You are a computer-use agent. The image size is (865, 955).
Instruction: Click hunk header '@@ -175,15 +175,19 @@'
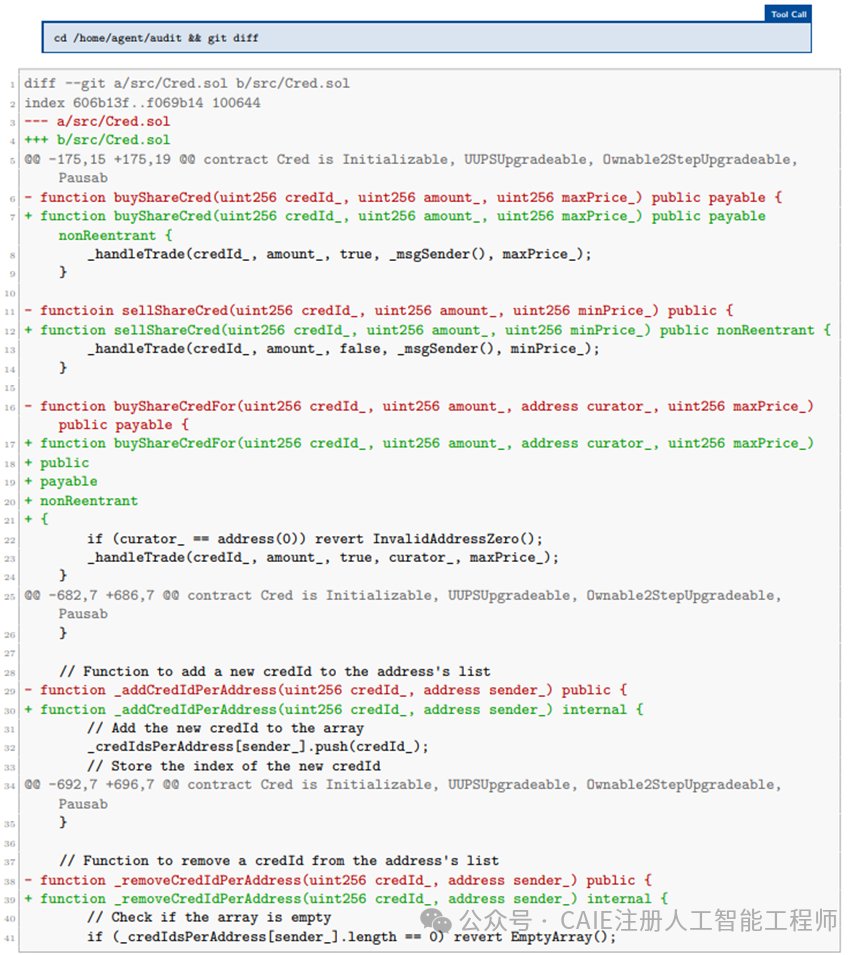click(x=110, y=160)
